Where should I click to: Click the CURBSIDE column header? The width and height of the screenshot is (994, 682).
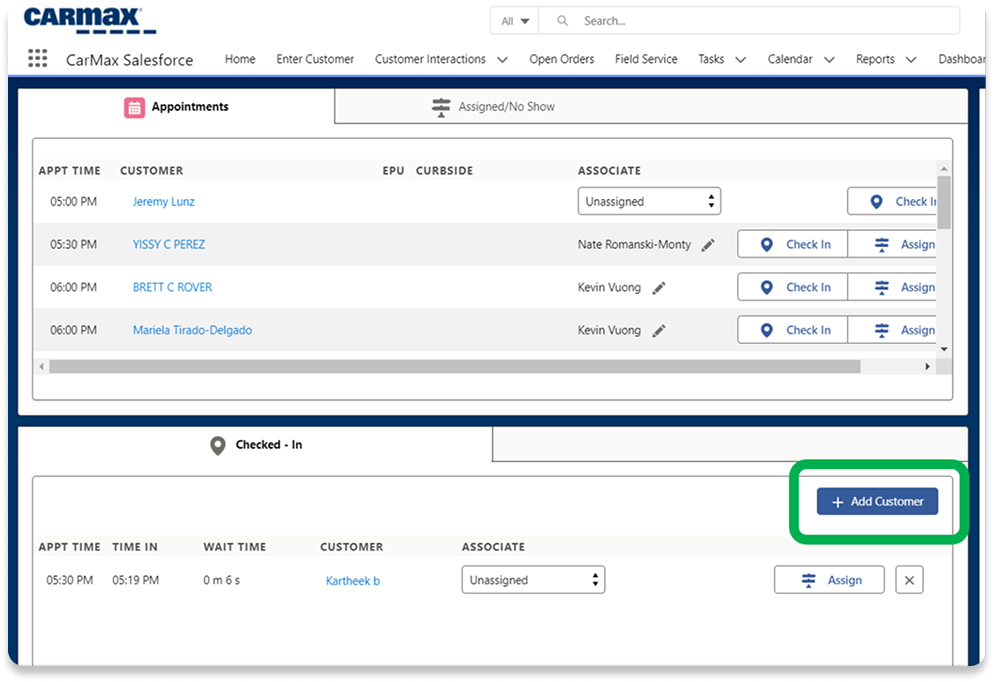pos(444,171)
